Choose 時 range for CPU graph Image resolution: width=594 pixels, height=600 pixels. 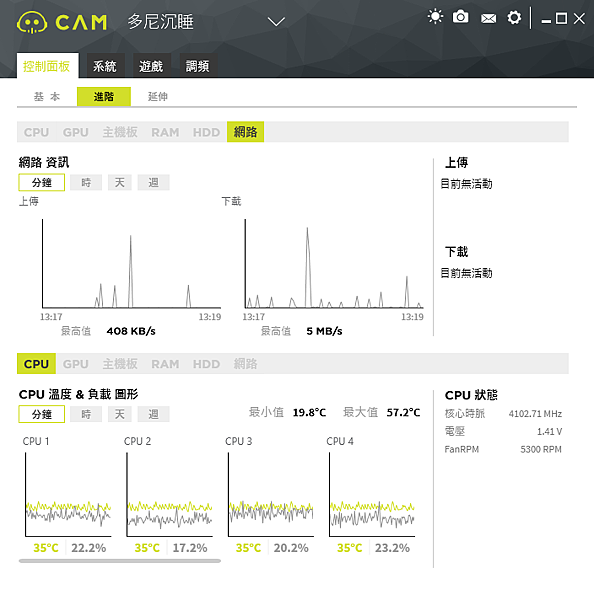tap(86, 414)
